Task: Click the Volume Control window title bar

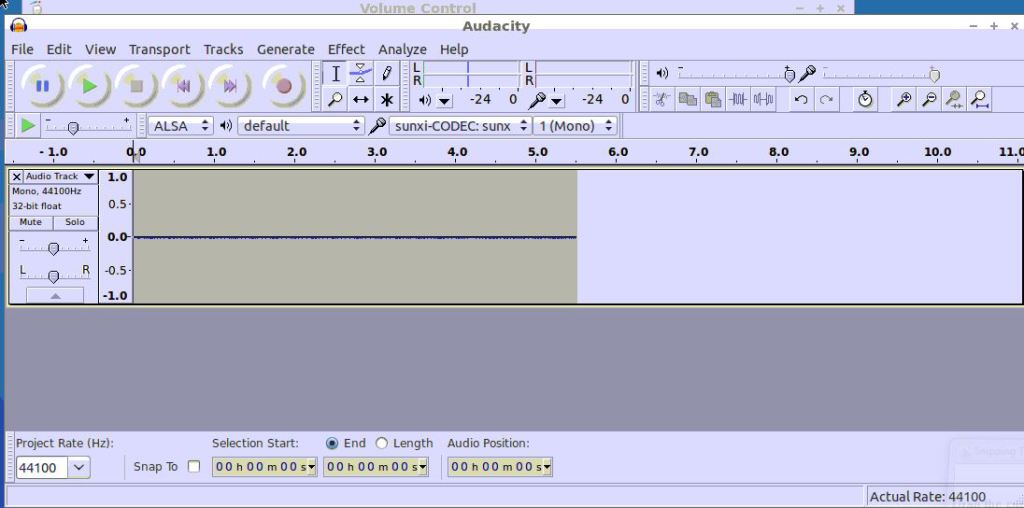Action: tap(418, 8)
